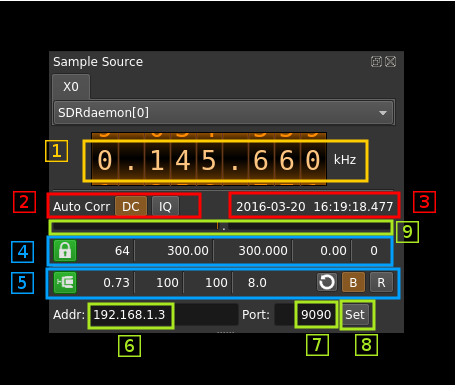Select the X0 tab

71,87
